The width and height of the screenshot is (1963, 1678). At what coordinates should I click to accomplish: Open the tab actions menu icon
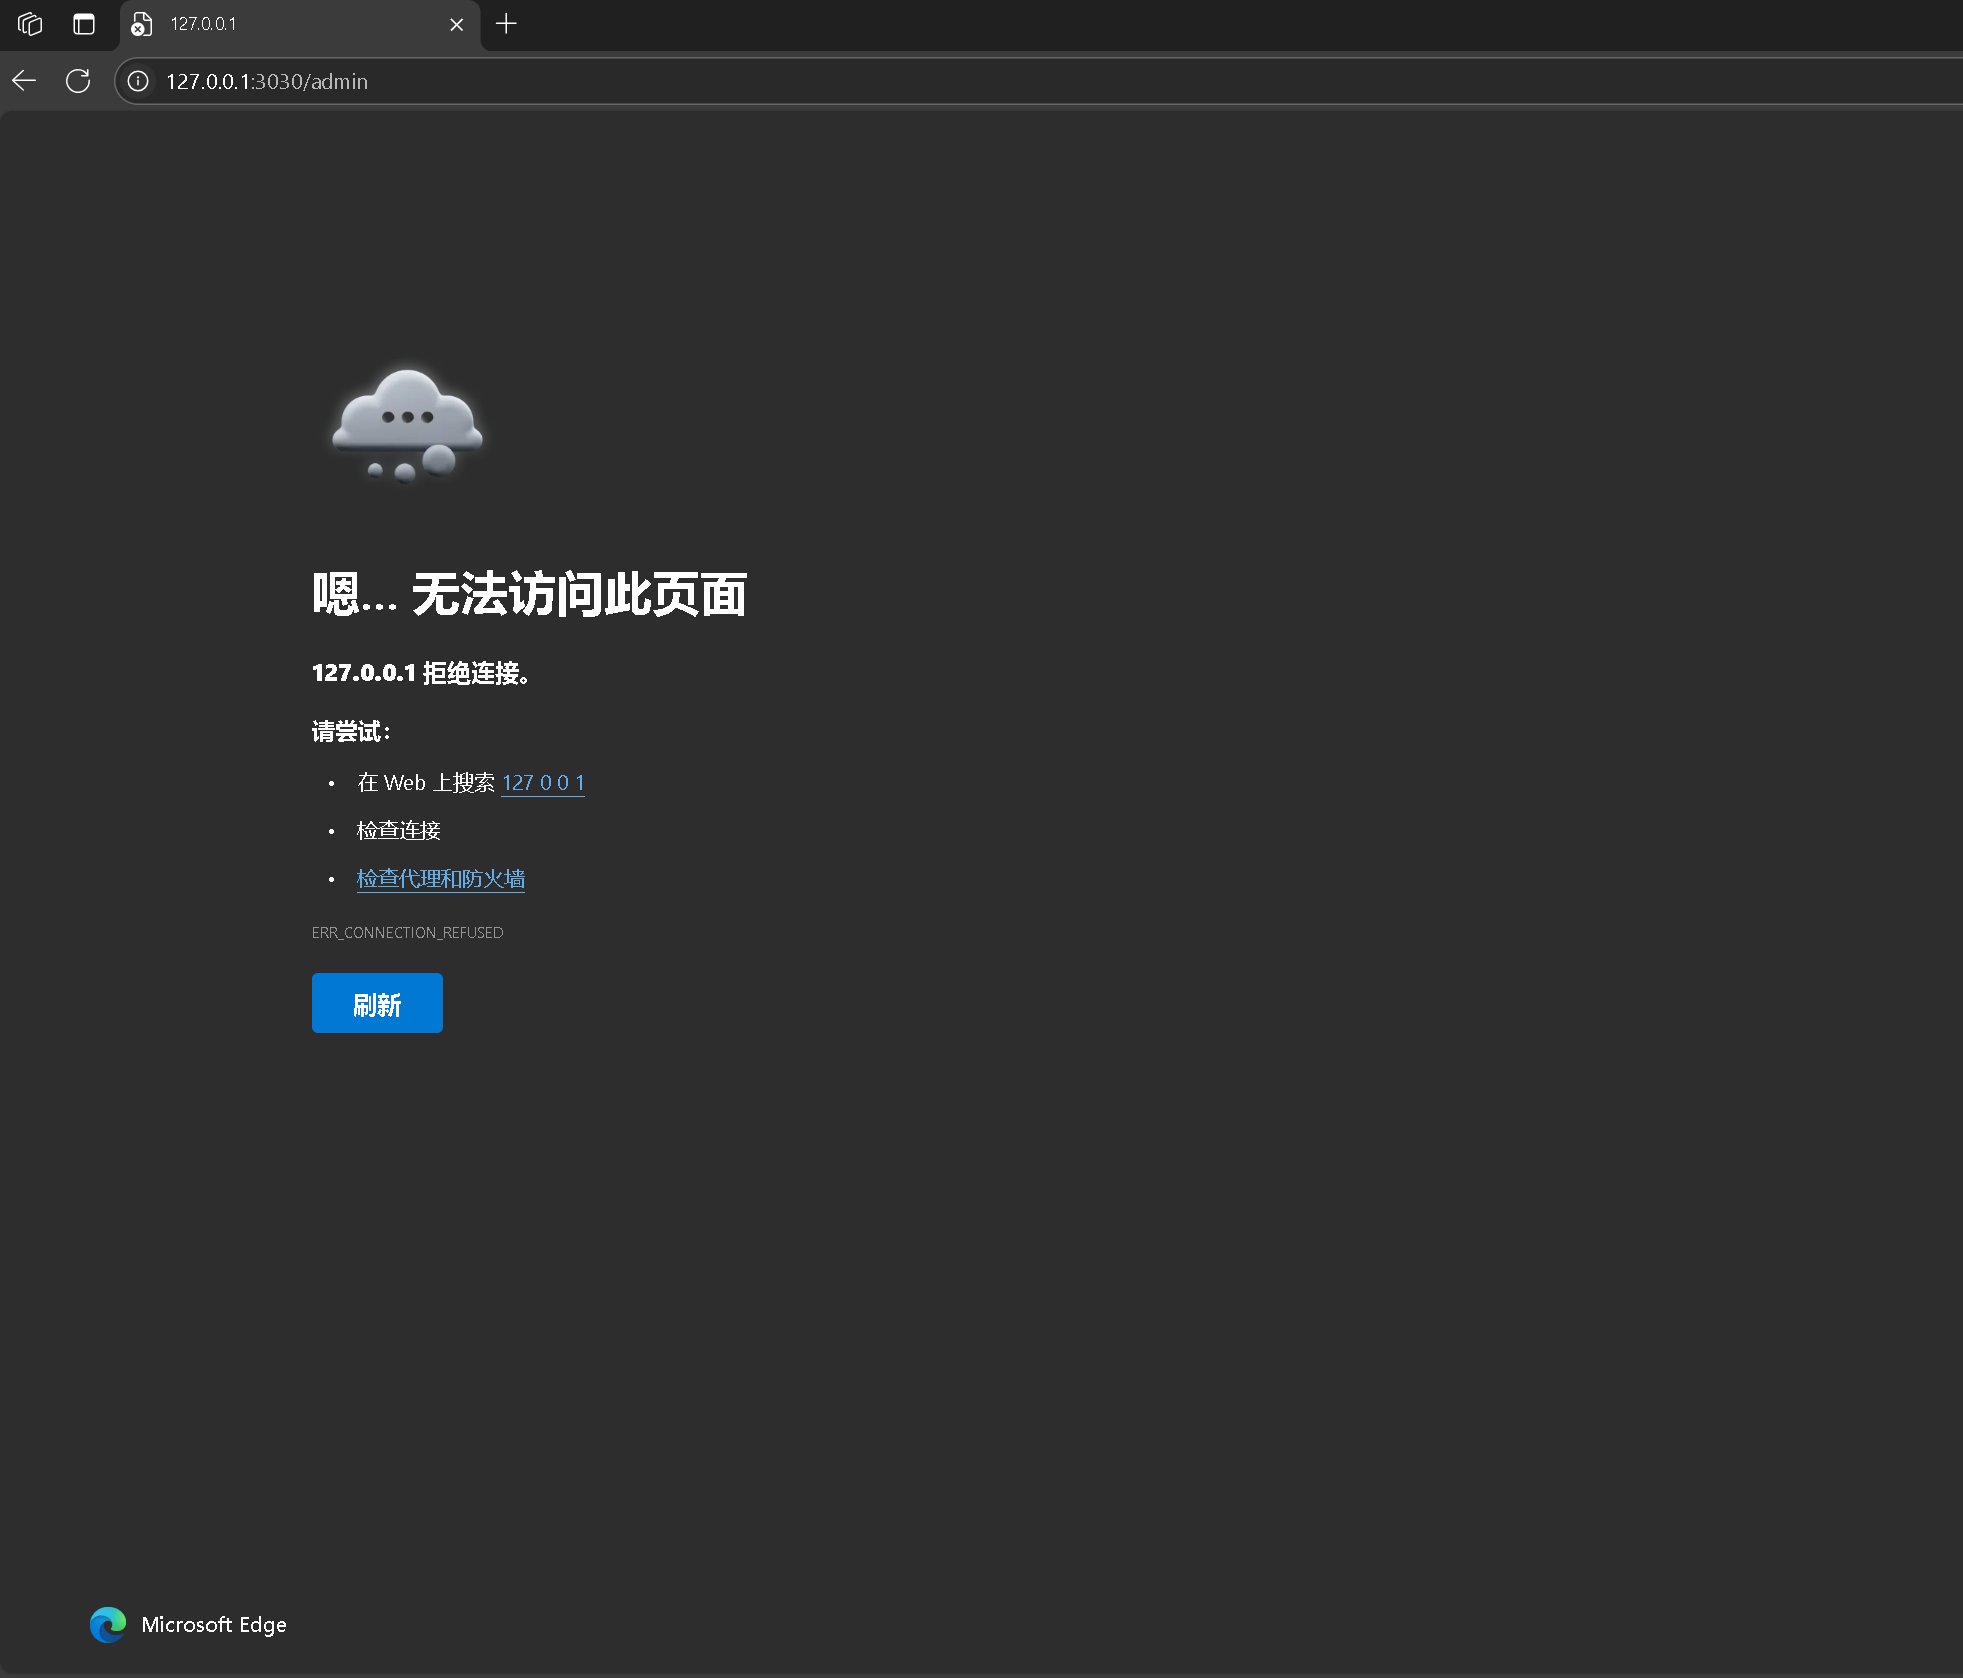84,24
